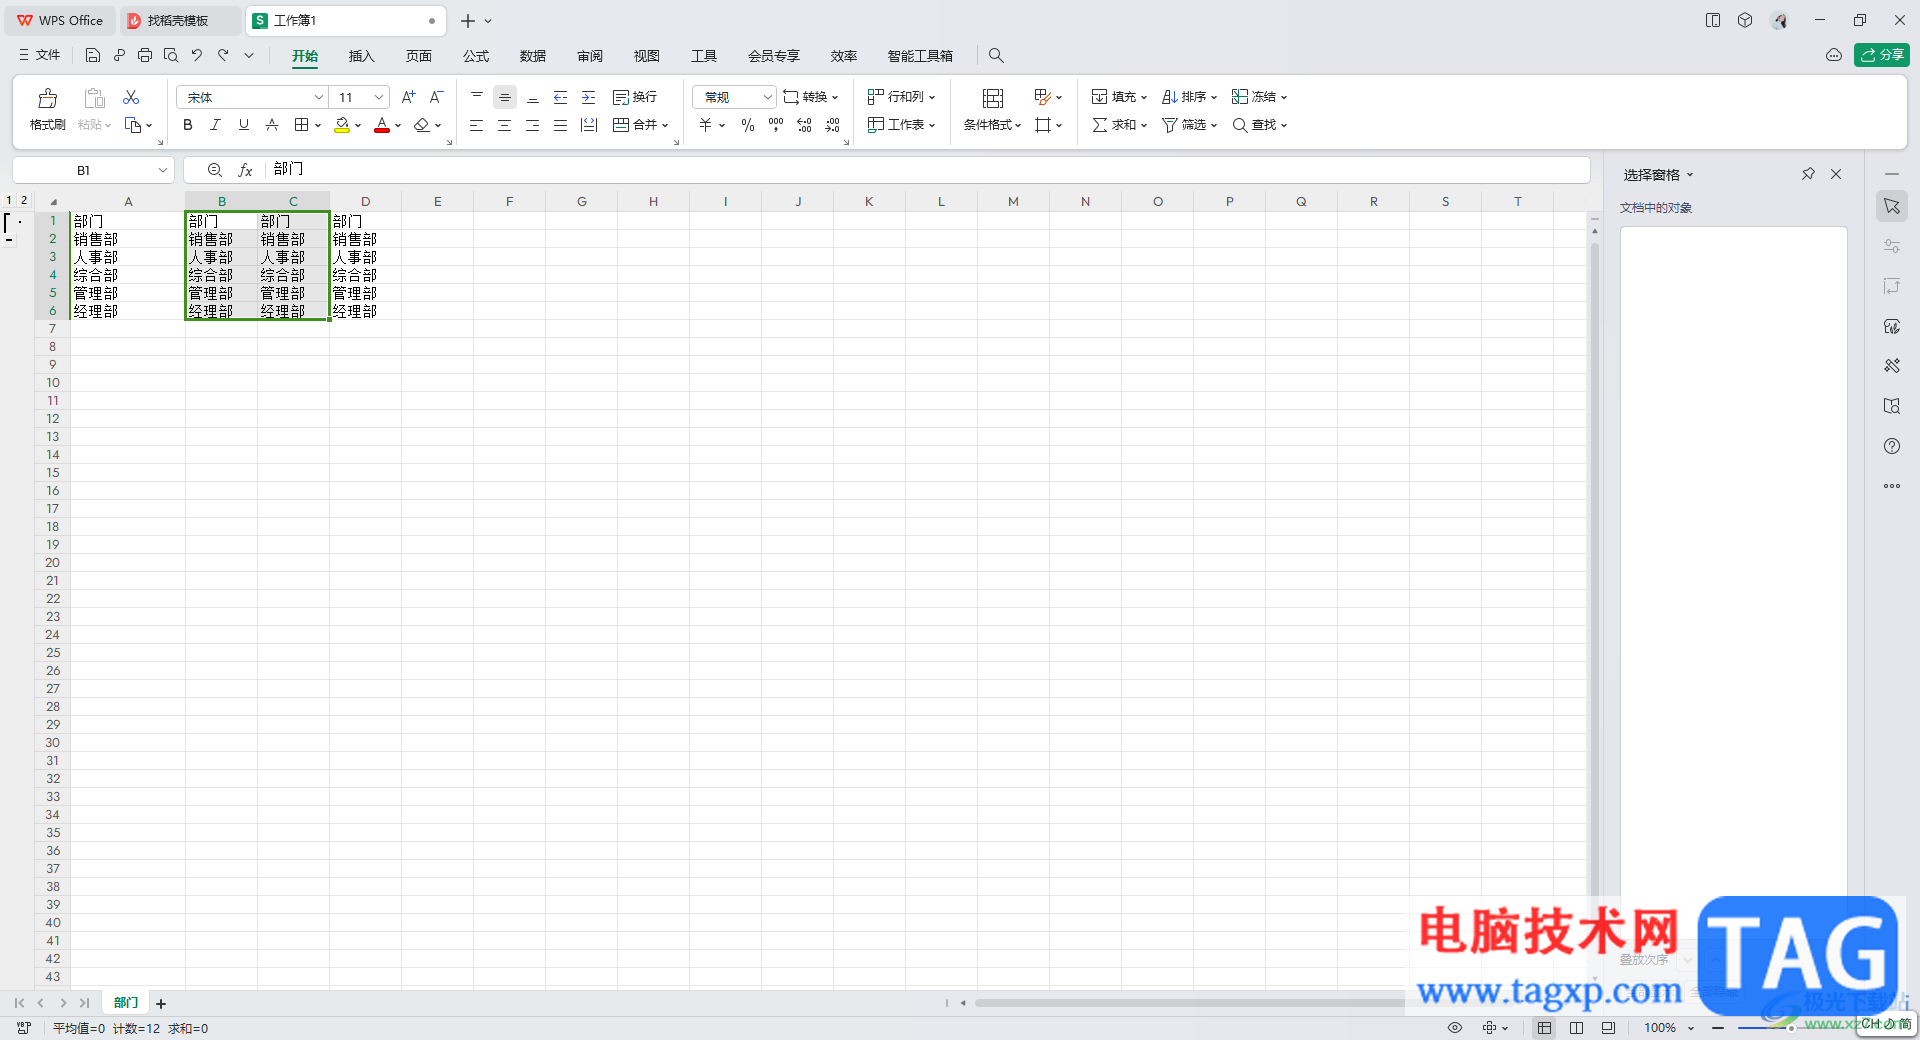This screenshot has height=1040, width=1920.
Task: Click the currency (¥) format icon
Action: 705,125
